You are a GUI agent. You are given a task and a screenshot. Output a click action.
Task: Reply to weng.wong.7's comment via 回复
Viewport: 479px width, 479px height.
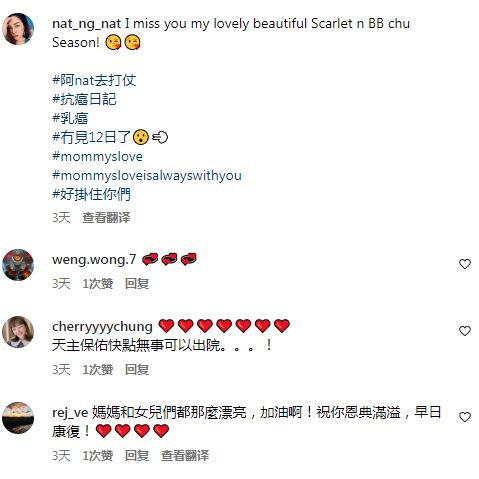pyautogui.click(x=137, y=284)
